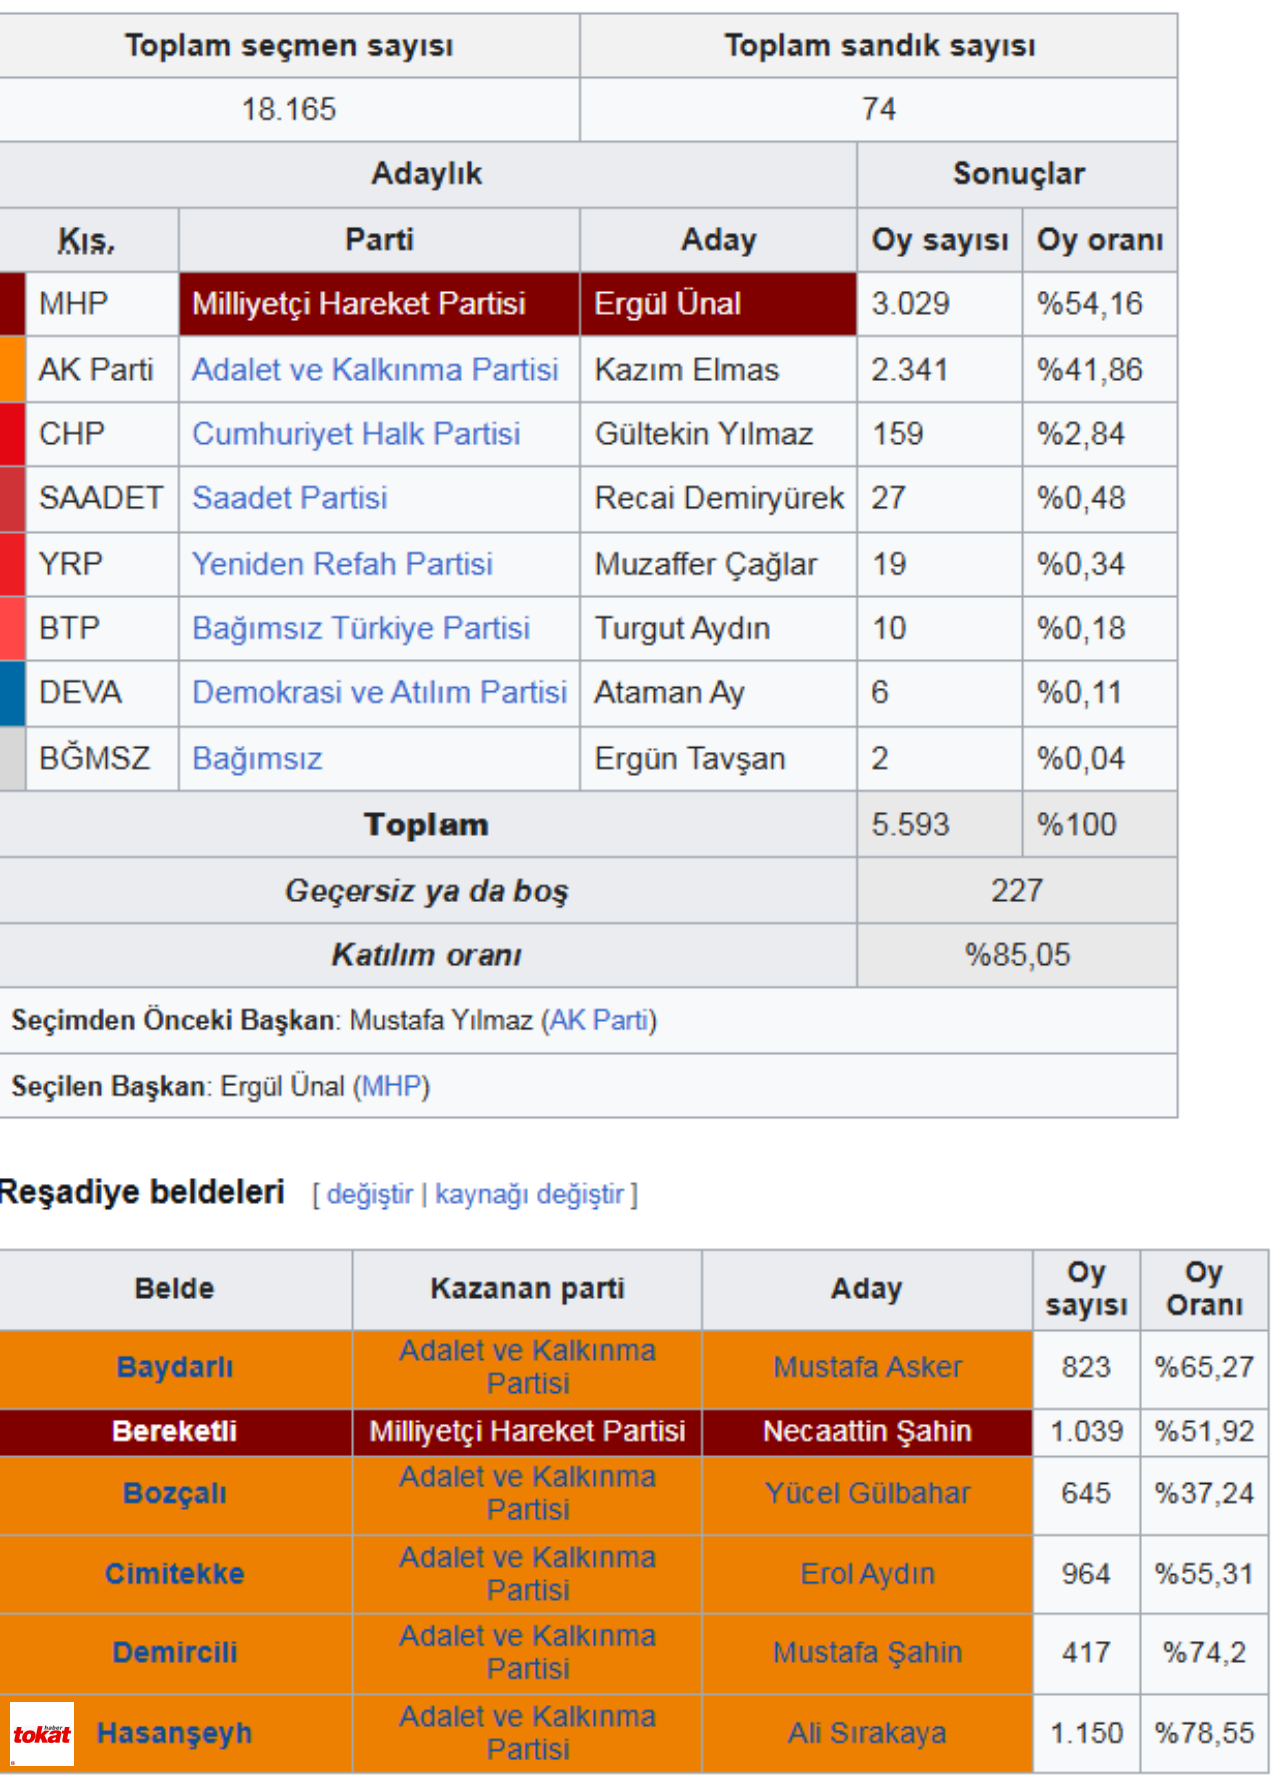Open the Cumhuriyet Halk Partisi link
Screen dimensions: 1280x1776
pos(356,433)
